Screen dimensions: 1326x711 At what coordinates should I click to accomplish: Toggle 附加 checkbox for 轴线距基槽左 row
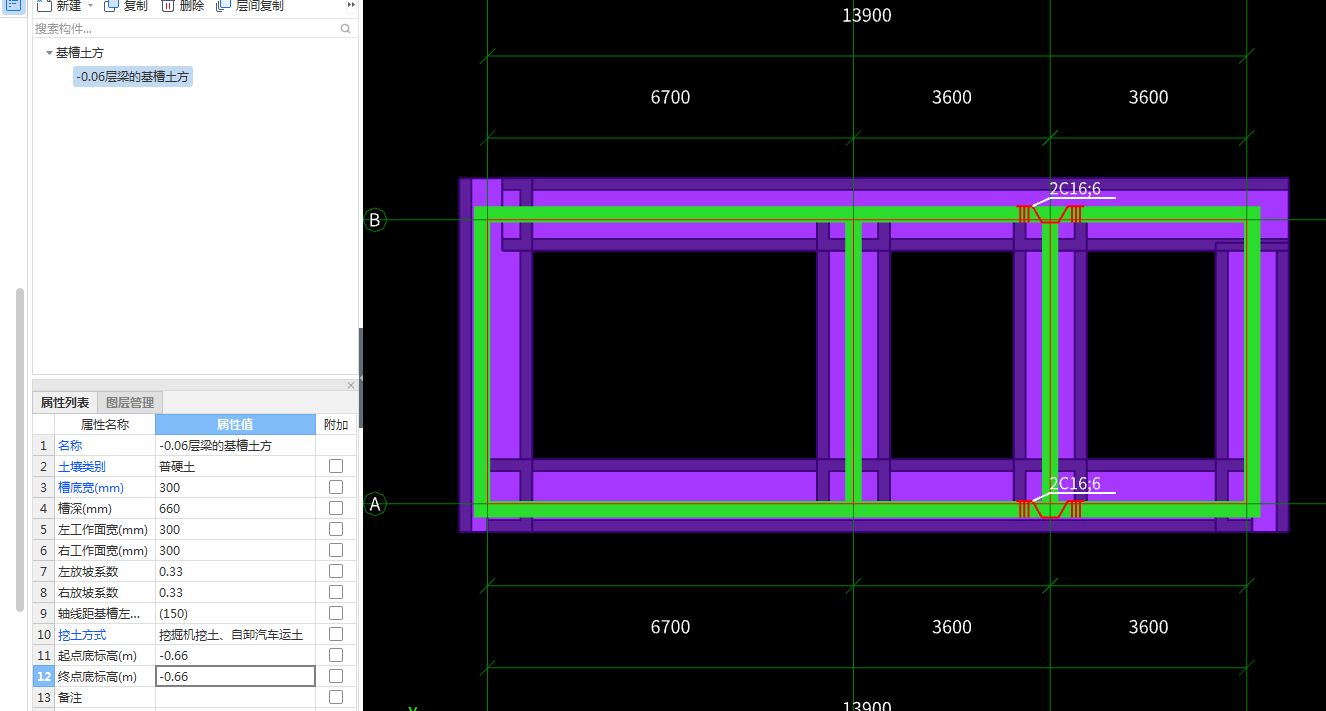coord(336,613)
